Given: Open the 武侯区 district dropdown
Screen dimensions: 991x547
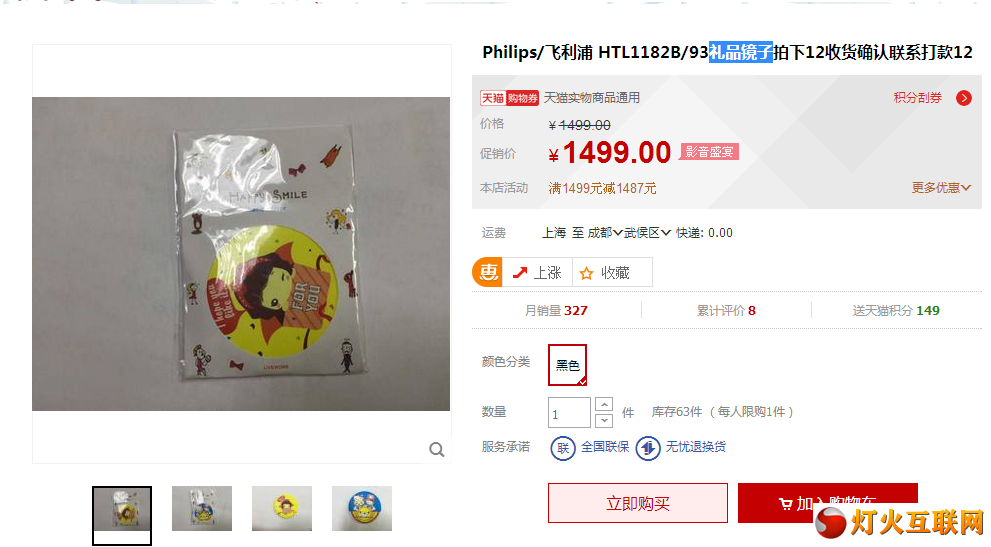Looking at the screenshot, I should point(647,233).
